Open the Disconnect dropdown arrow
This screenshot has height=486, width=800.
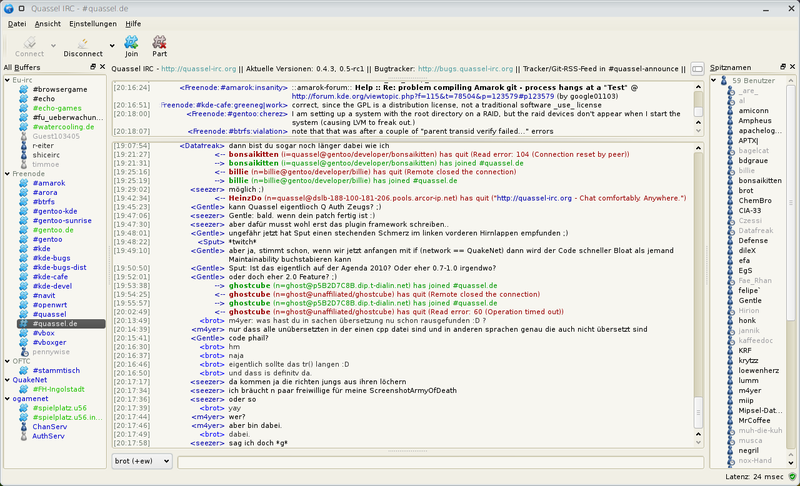(112, 46)
